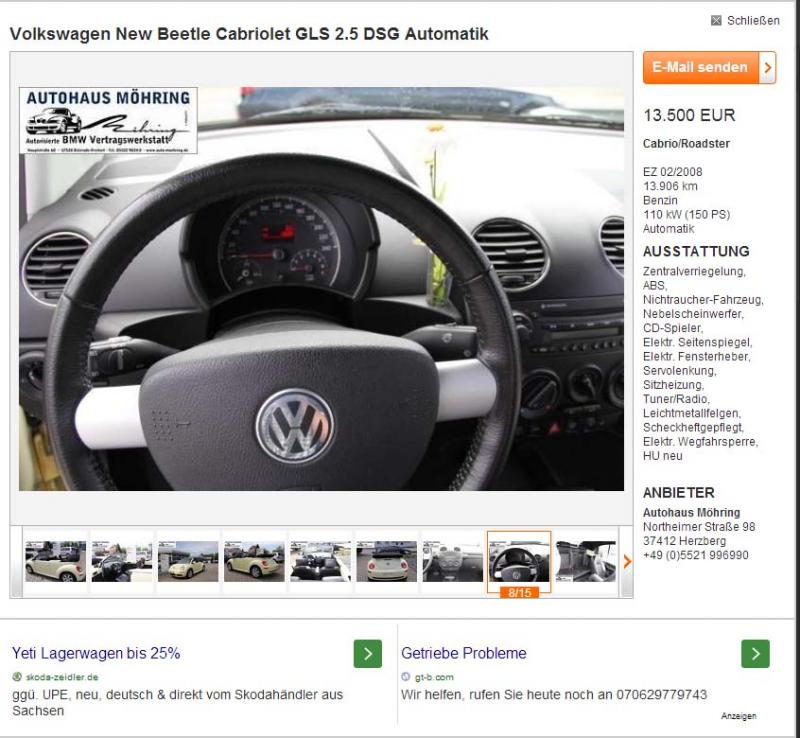This screenshot has height=738, width=800.
Task: Select the ninth thumbnail showing the seats
Action: coord(585,561)
